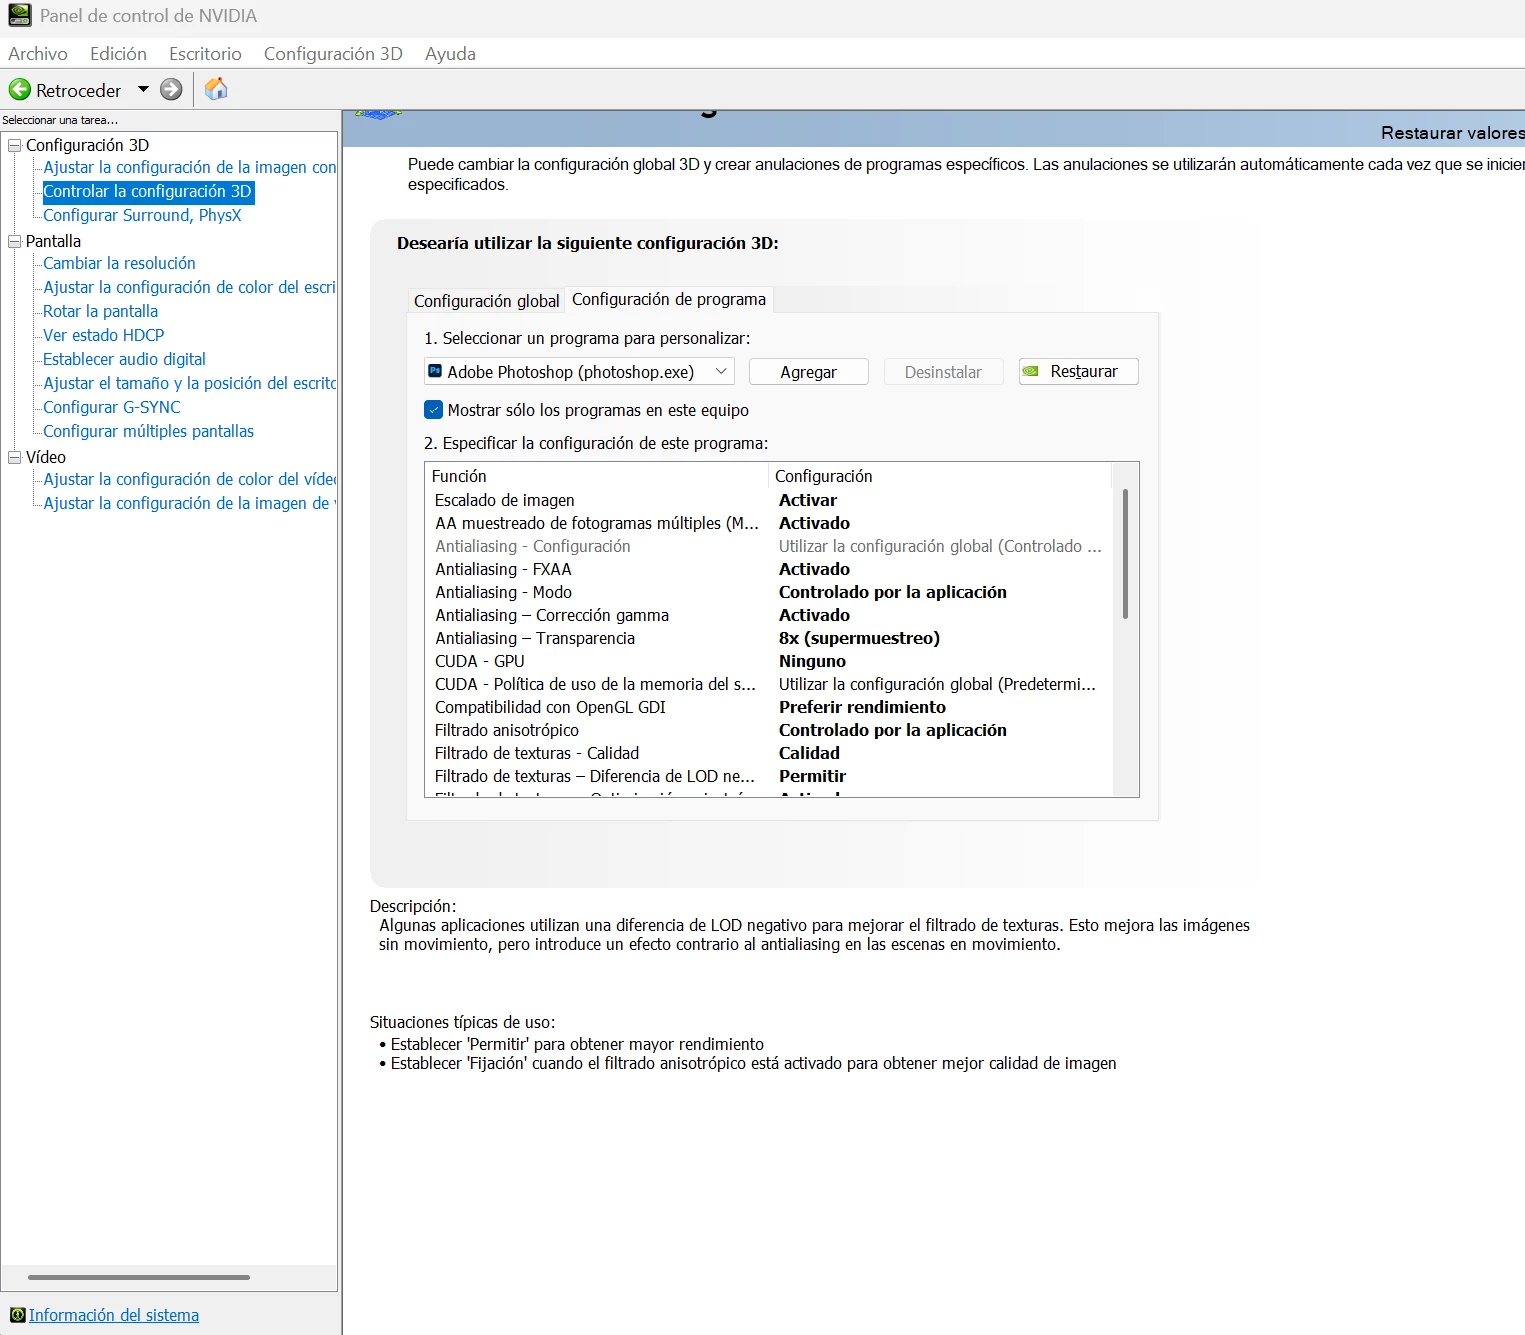Open the Escritorio menu

pos(205,54)
